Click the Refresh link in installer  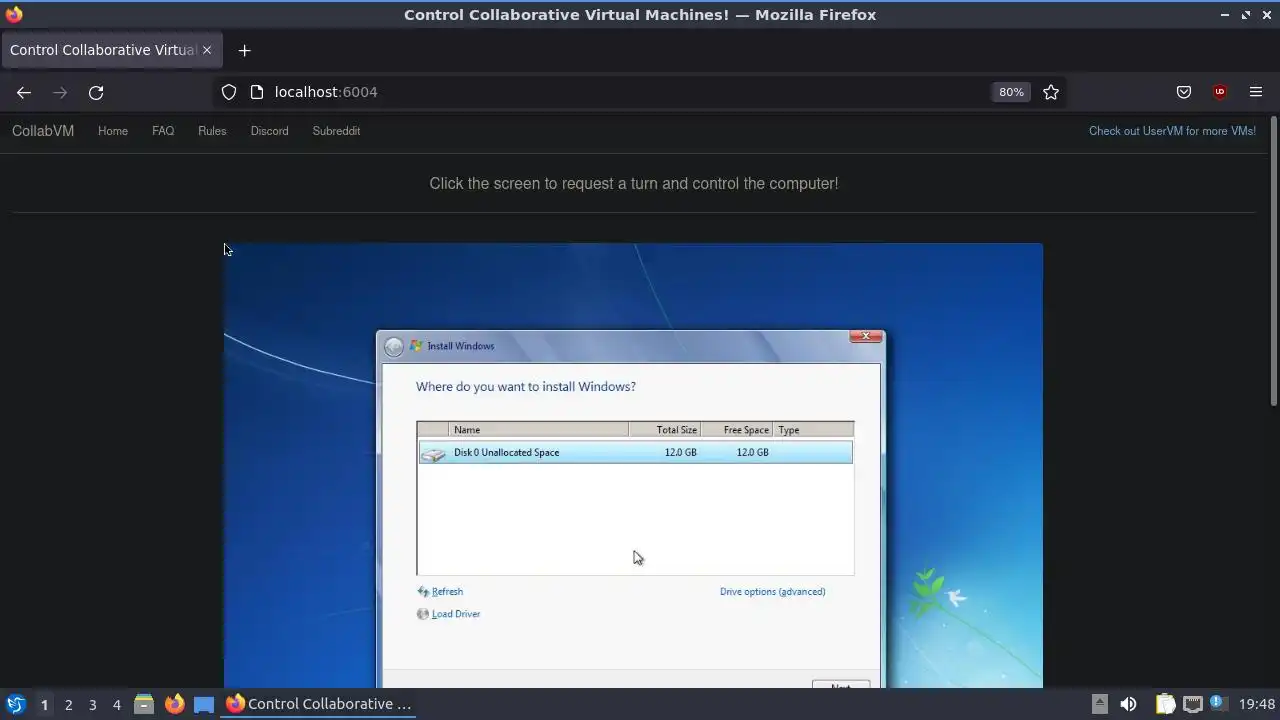pyautogui.click(x=447, y=592)
